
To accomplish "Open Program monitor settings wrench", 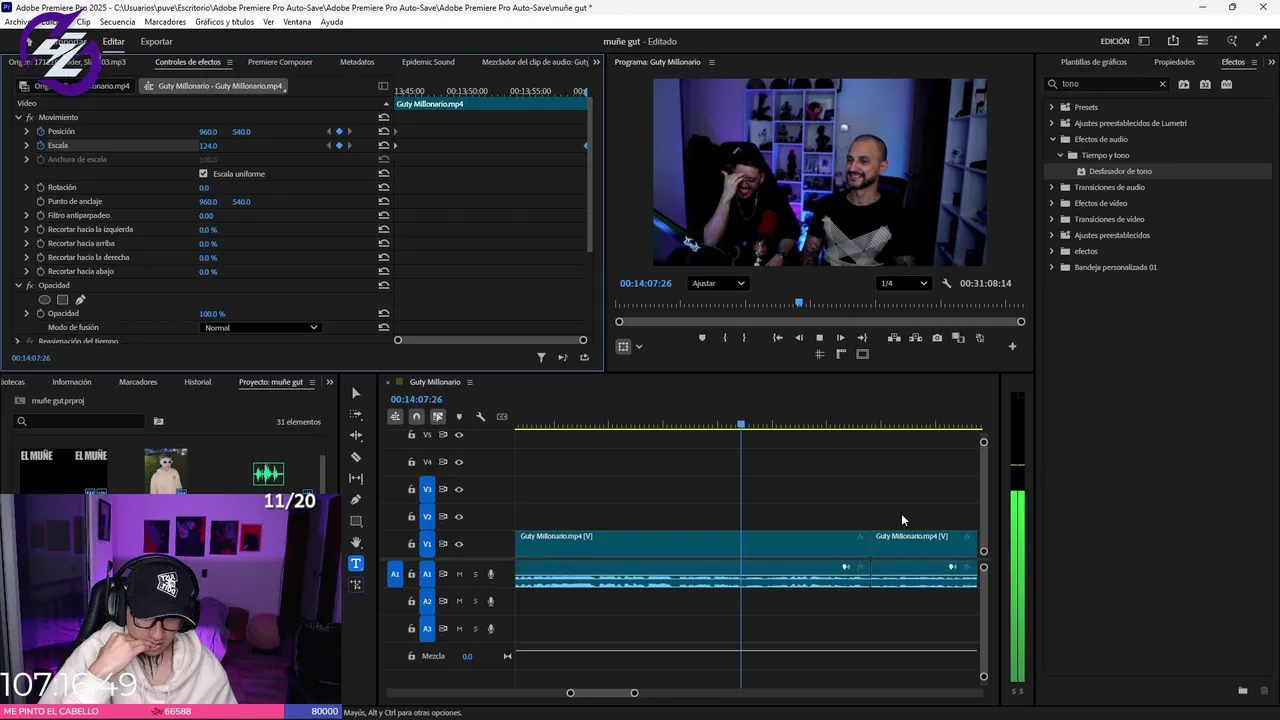I will coord(947,283).
